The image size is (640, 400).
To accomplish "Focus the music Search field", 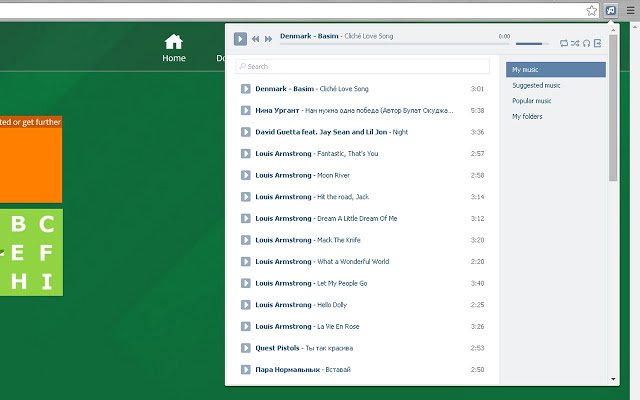I will pyautogui.click(x=362, y=66).
